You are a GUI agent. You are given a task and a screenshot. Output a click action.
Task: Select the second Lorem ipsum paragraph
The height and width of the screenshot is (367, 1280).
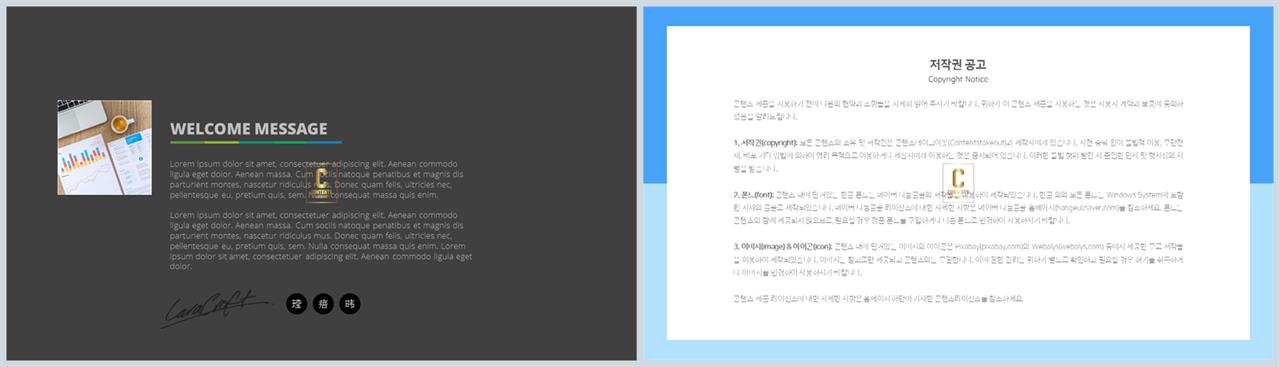(321, 241)
